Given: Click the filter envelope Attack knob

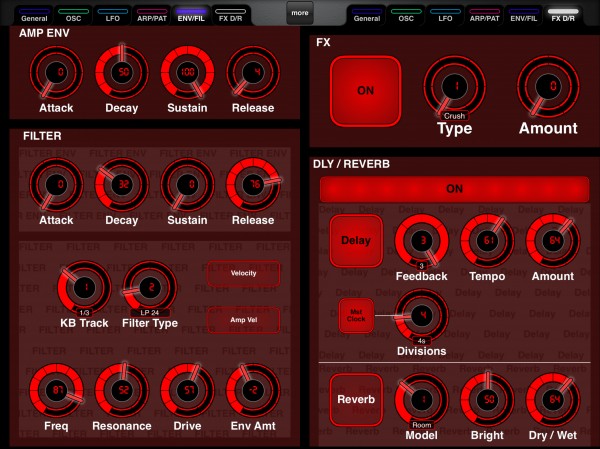Looking at the screenshot, I should coord(56,184).
